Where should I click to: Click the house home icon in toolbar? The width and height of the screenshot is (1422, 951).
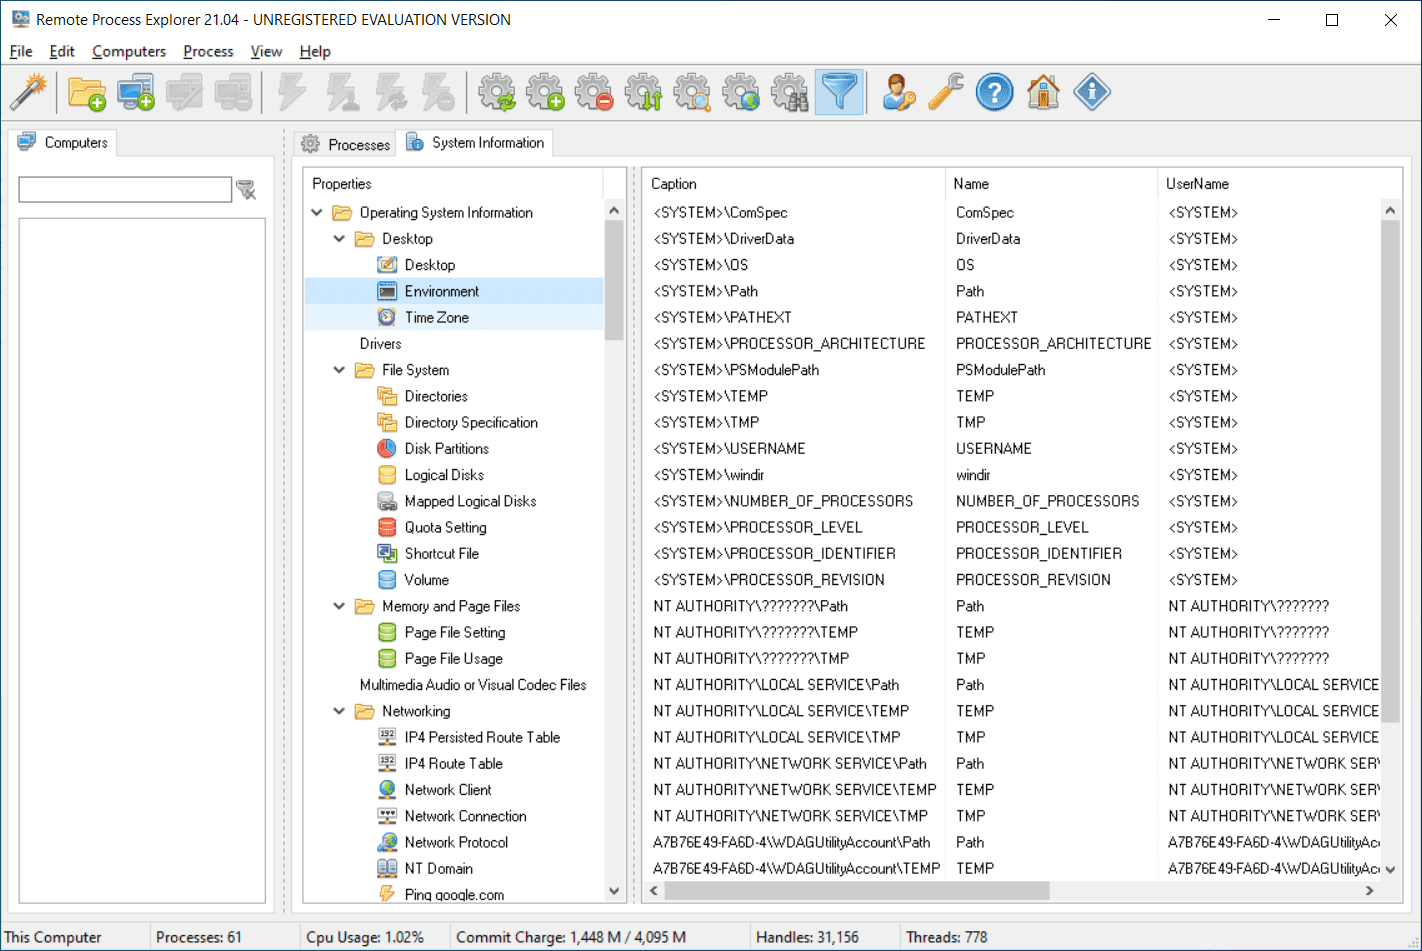(x=1043, y=92)
